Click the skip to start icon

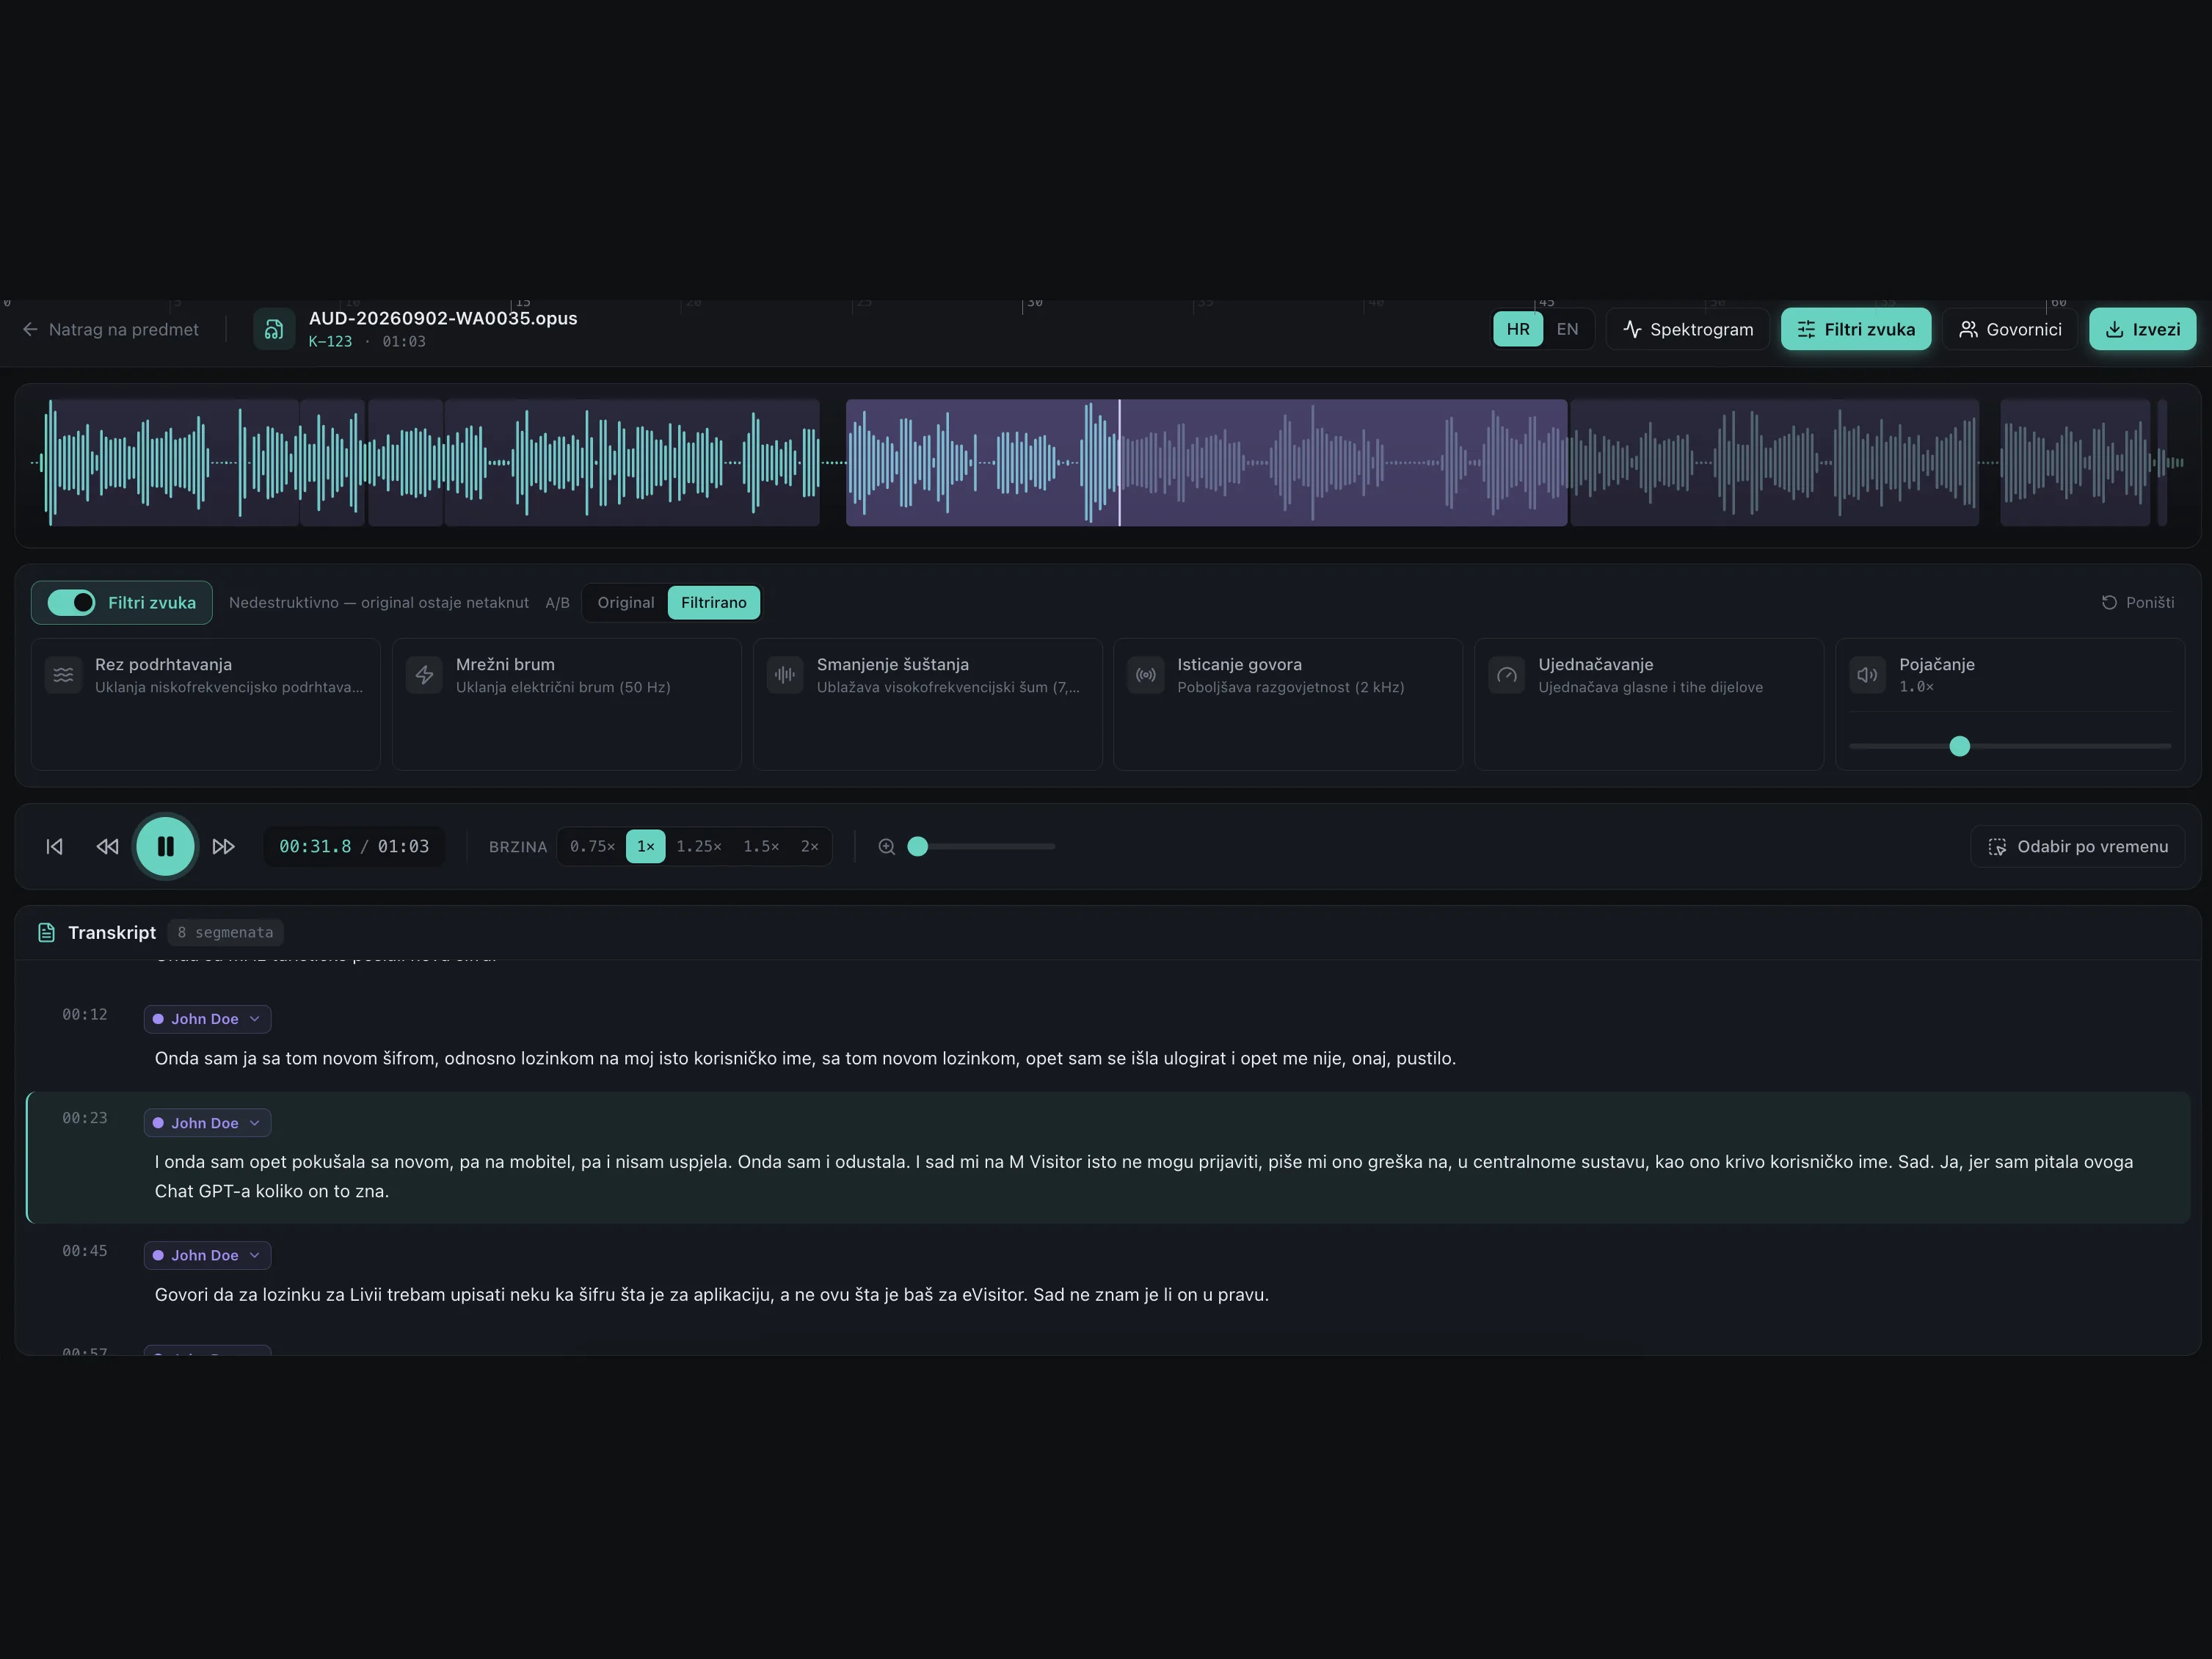pyautogui.click(x=55, y=846)
